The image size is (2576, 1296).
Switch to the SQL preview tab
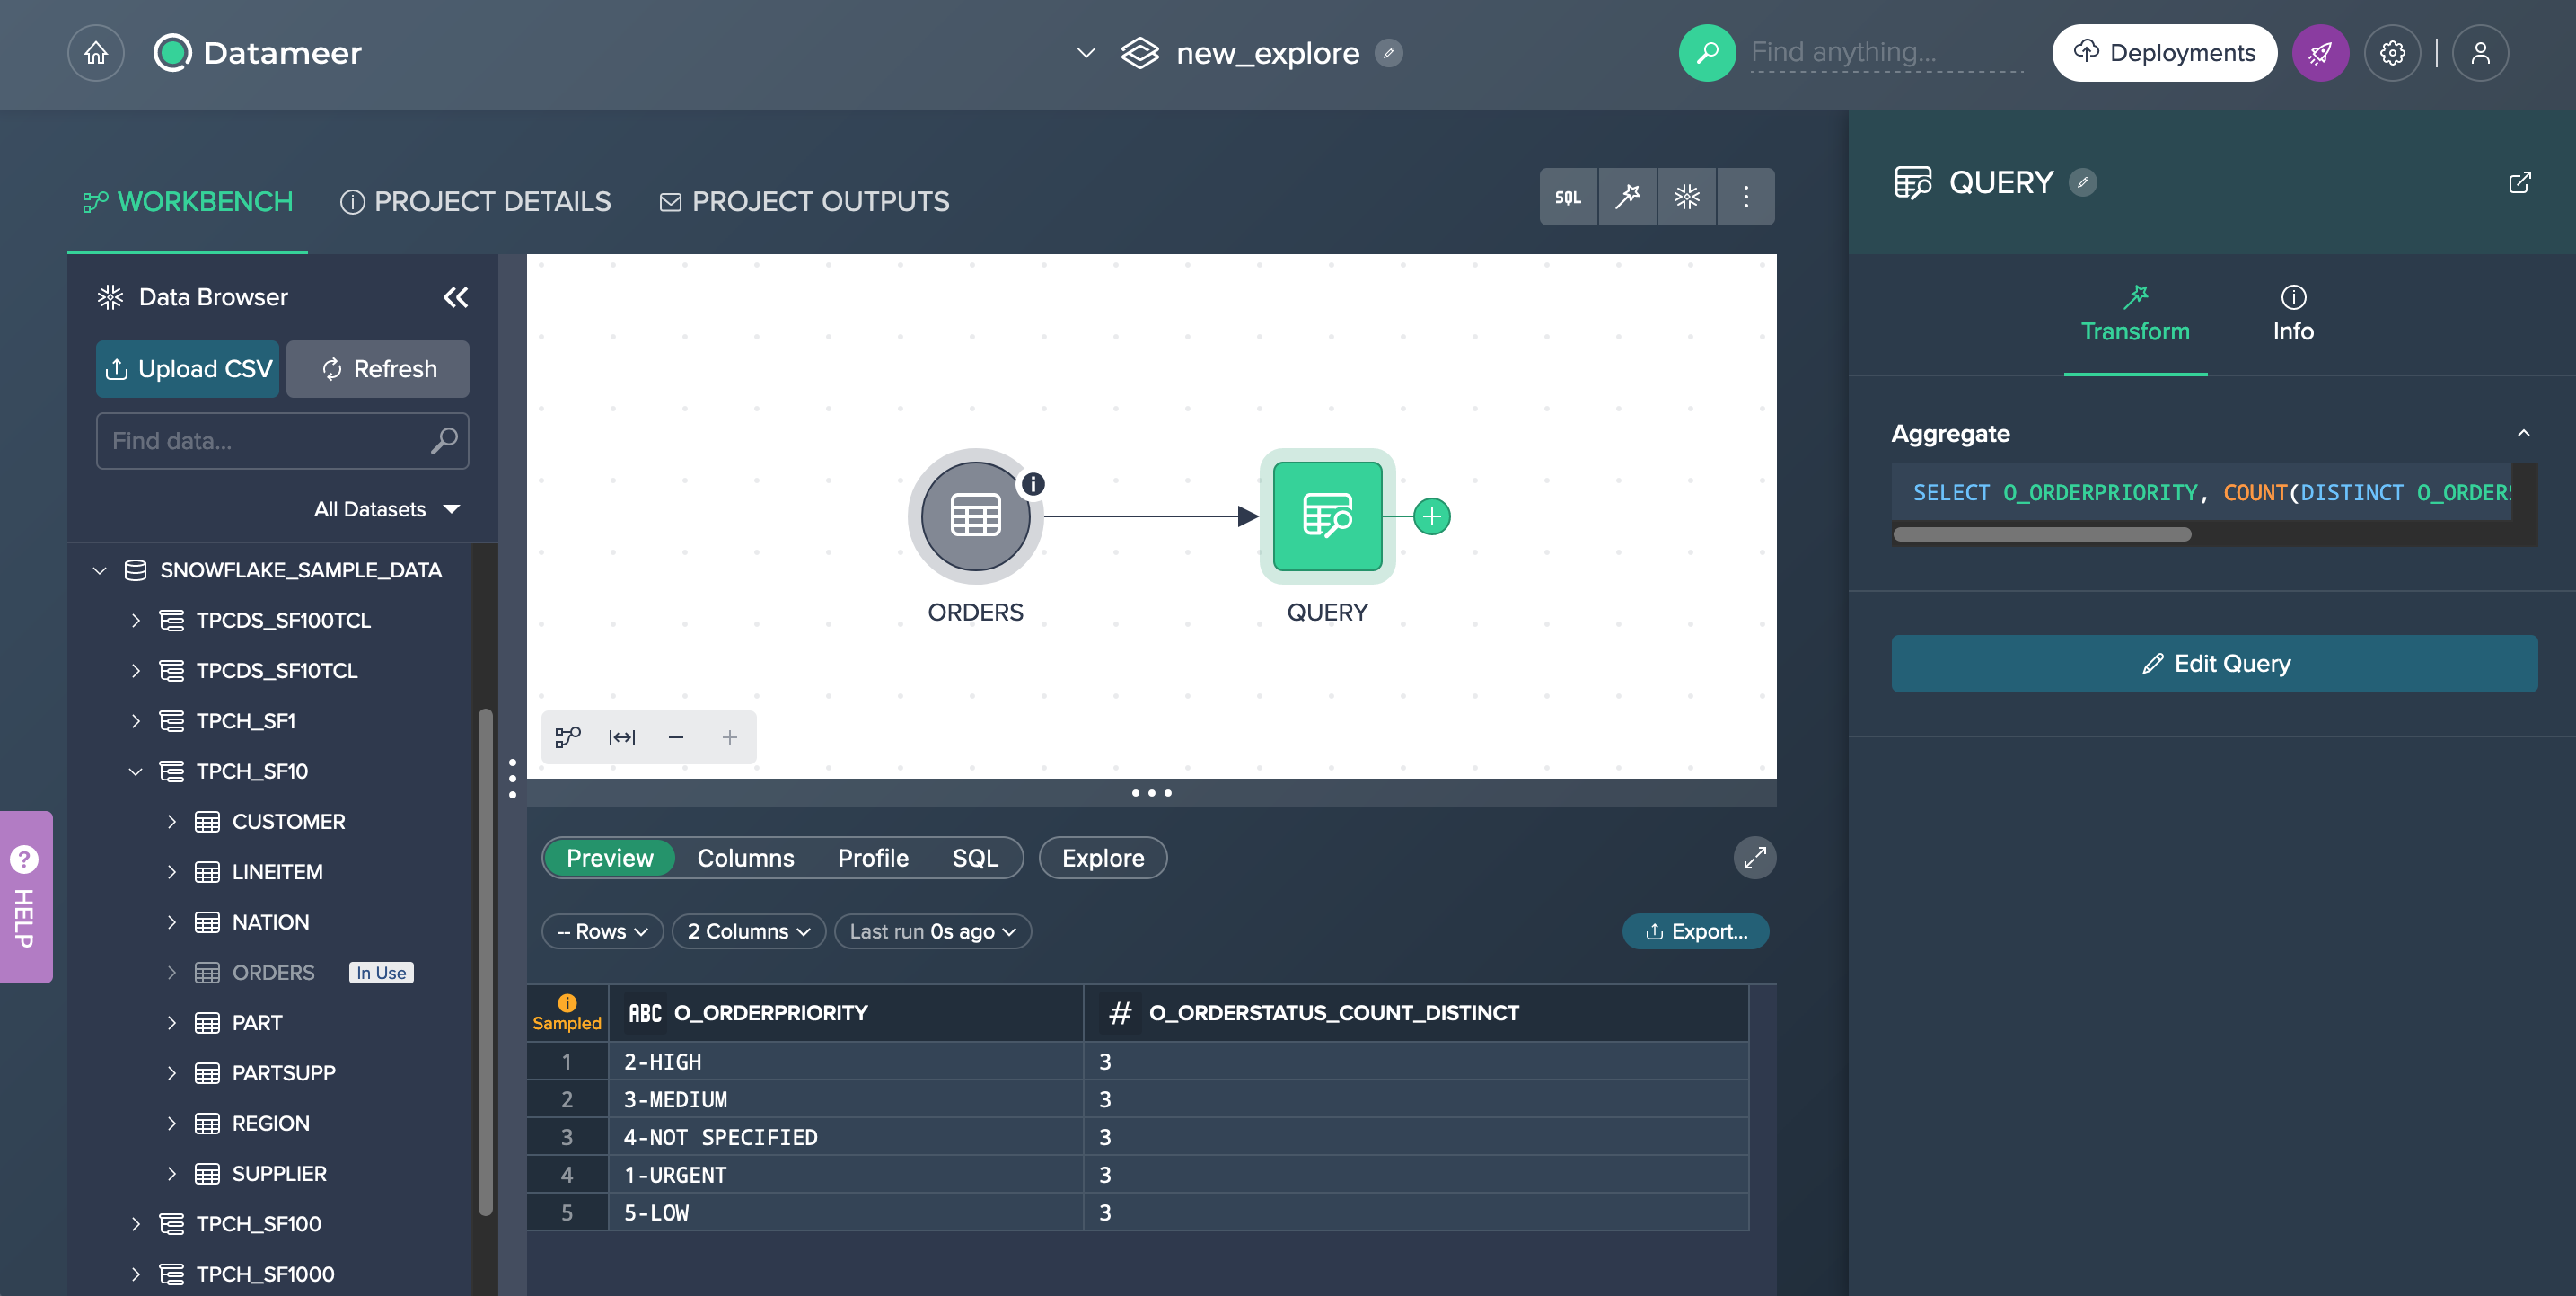click(975, 858)
